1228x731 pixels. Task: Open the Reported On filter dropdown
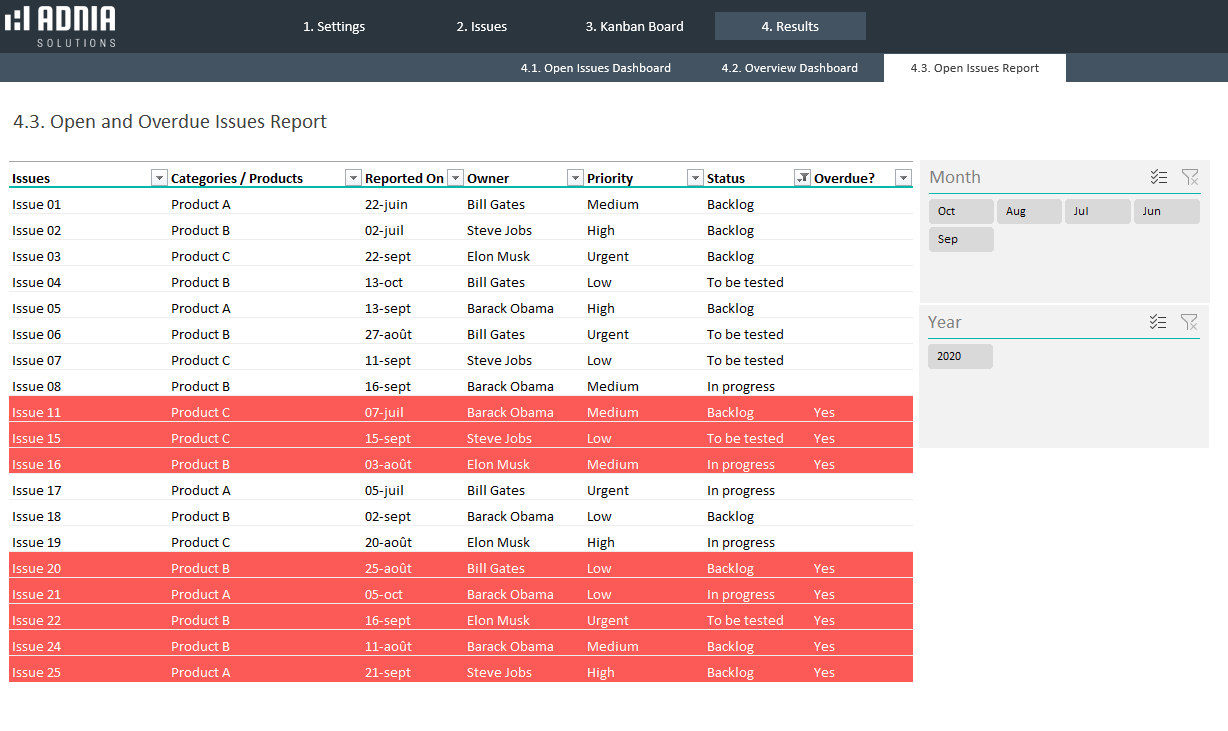click(455, 177)
